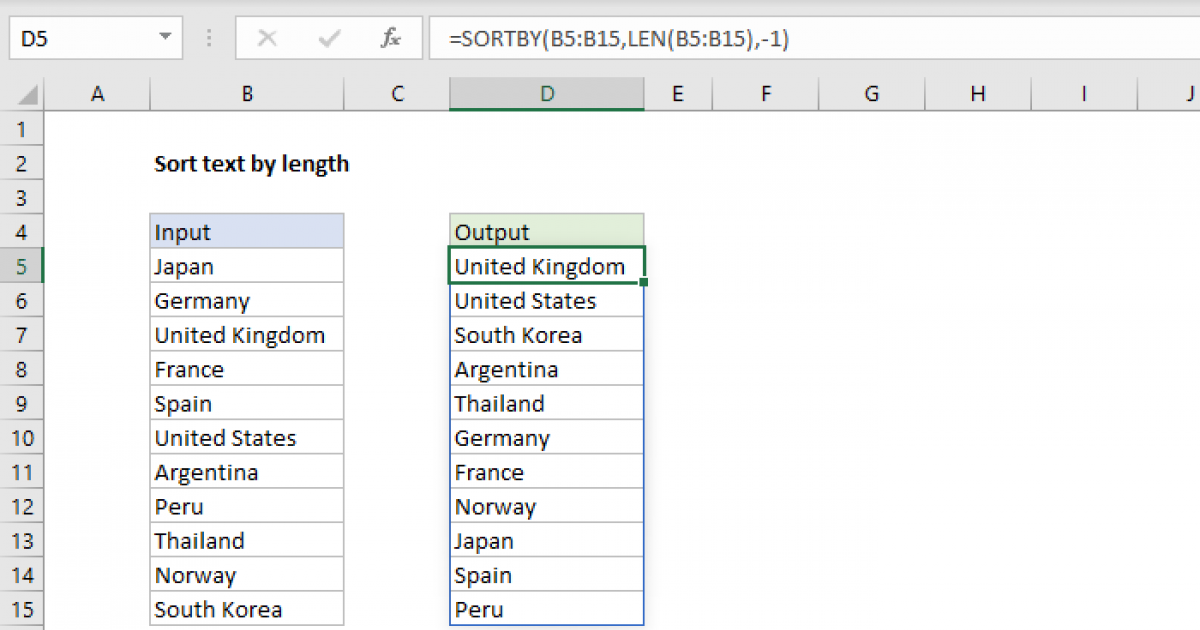The width and height of the screenshot is (1200, 630).
Task: Select the cell containing United Kingdom in Output
Action: 546,265
